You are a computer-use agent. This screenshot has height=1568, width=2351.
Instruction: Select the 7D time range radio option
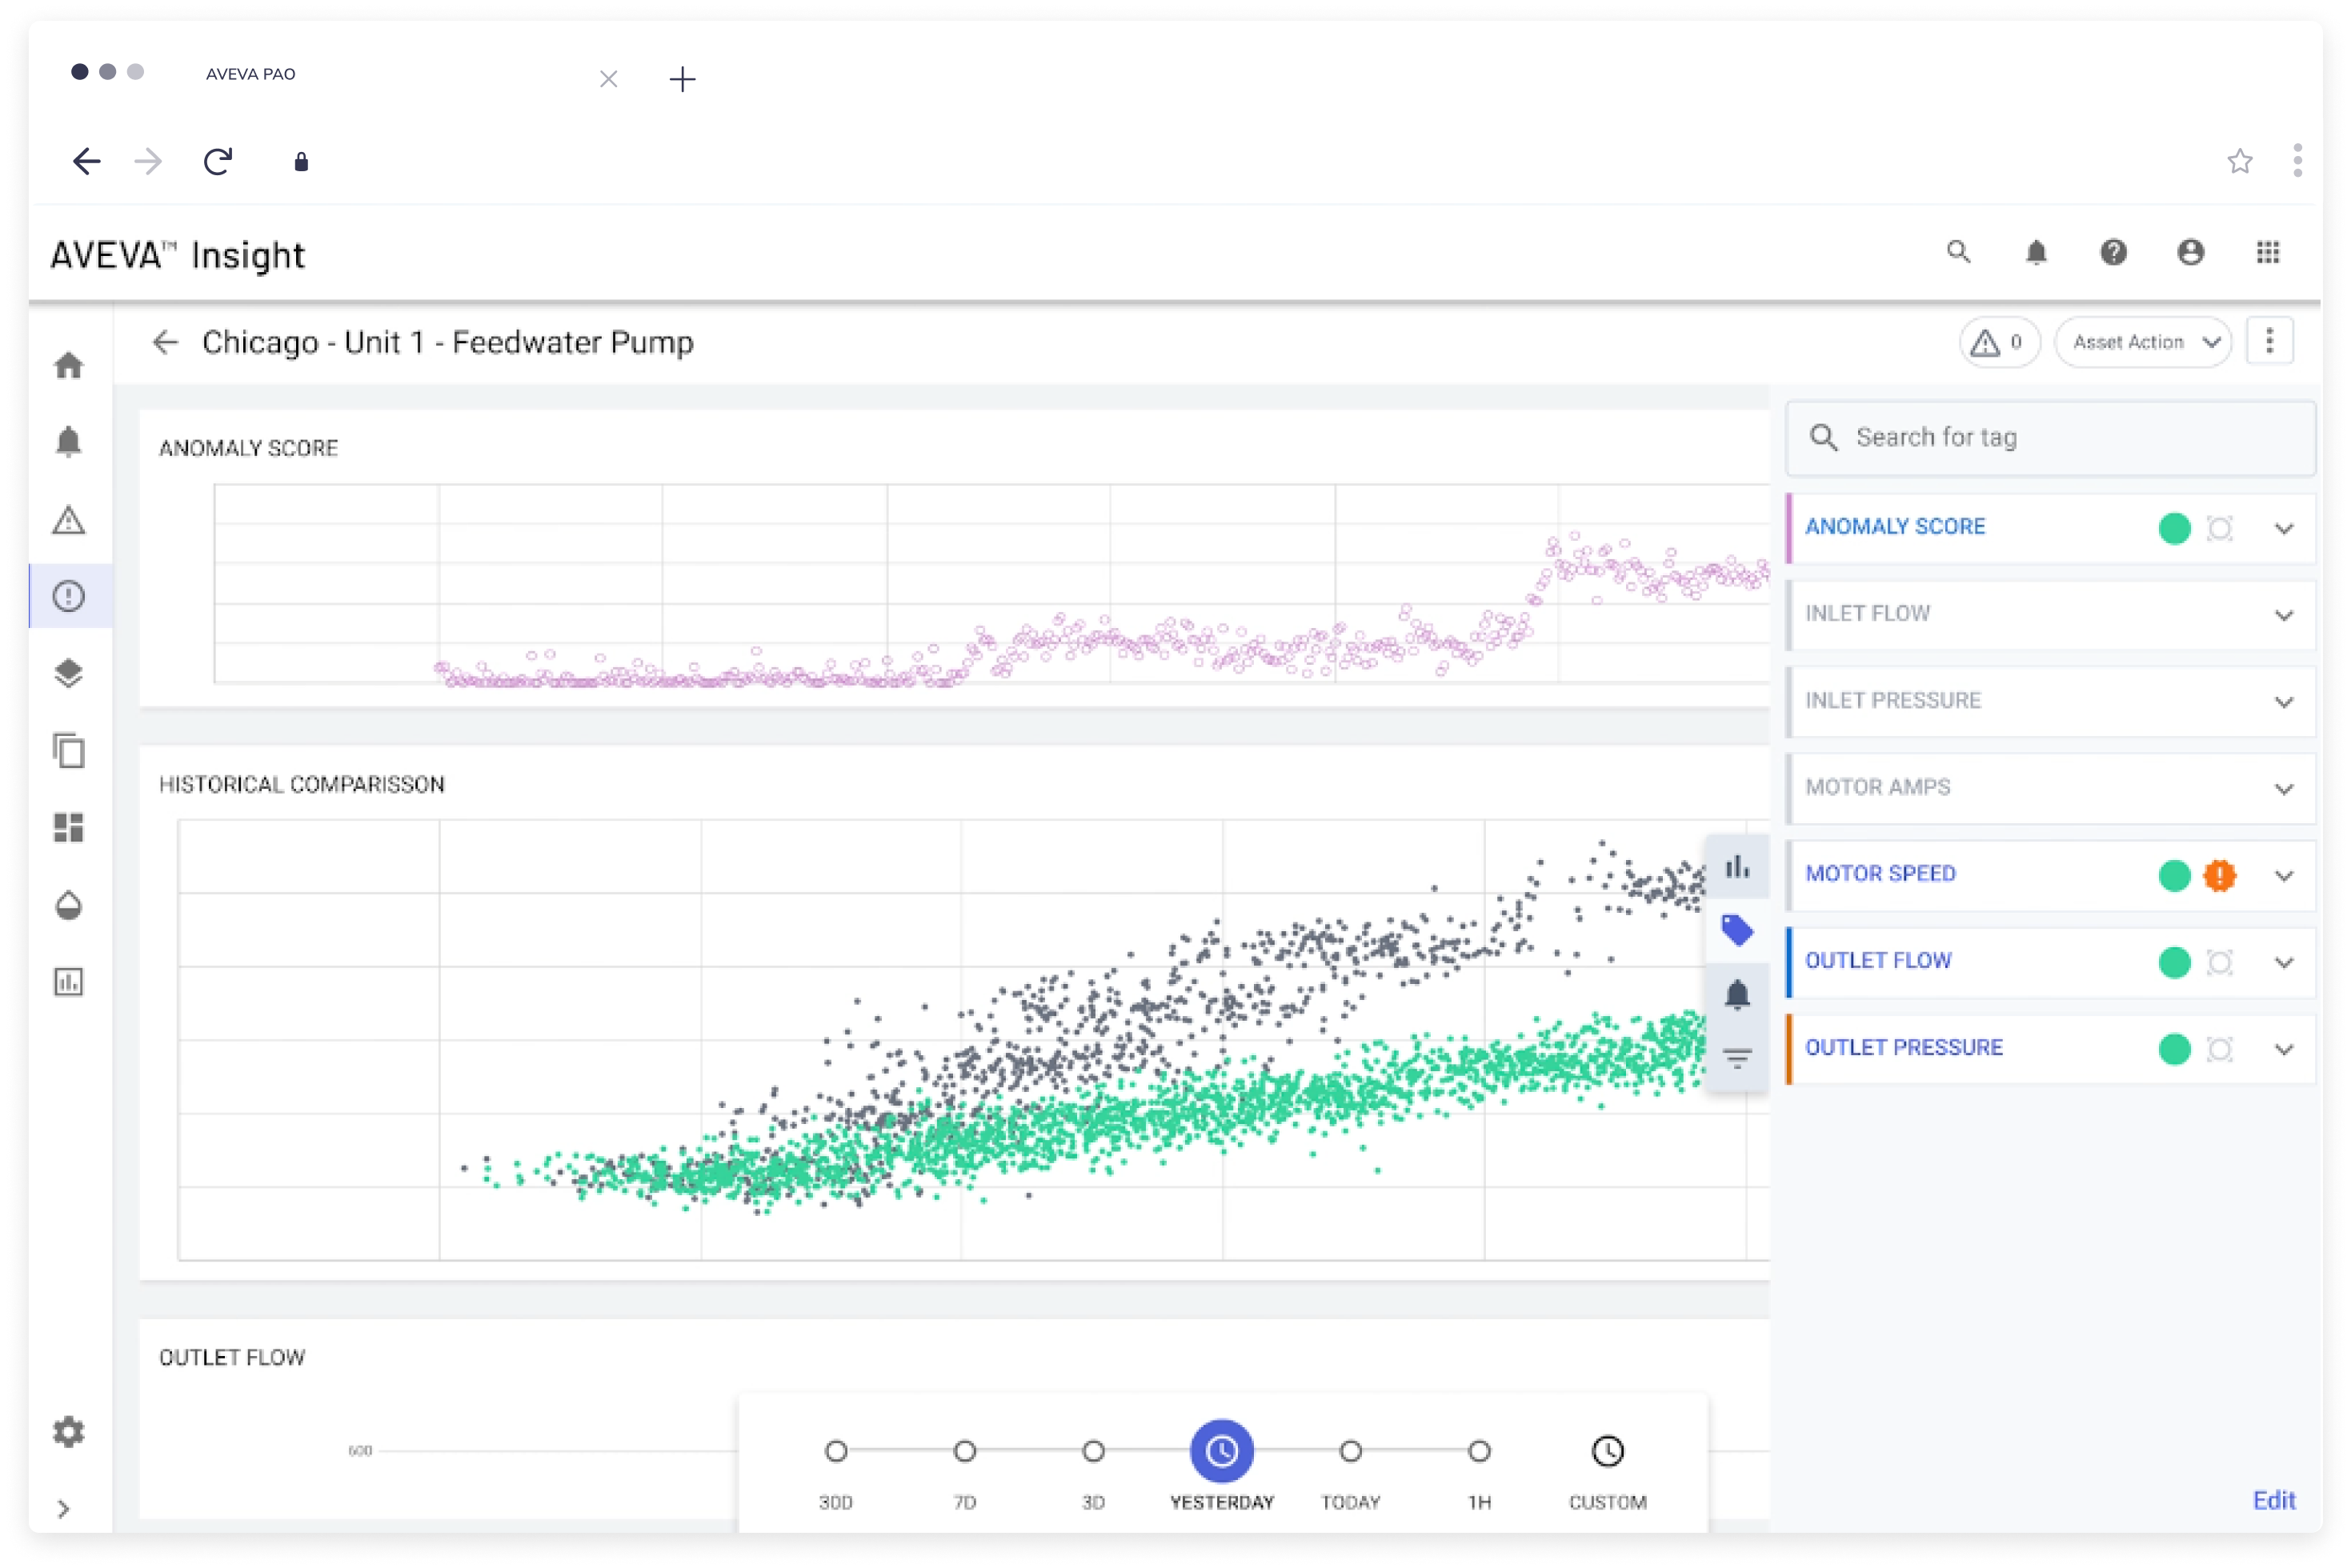[964, 1451]
